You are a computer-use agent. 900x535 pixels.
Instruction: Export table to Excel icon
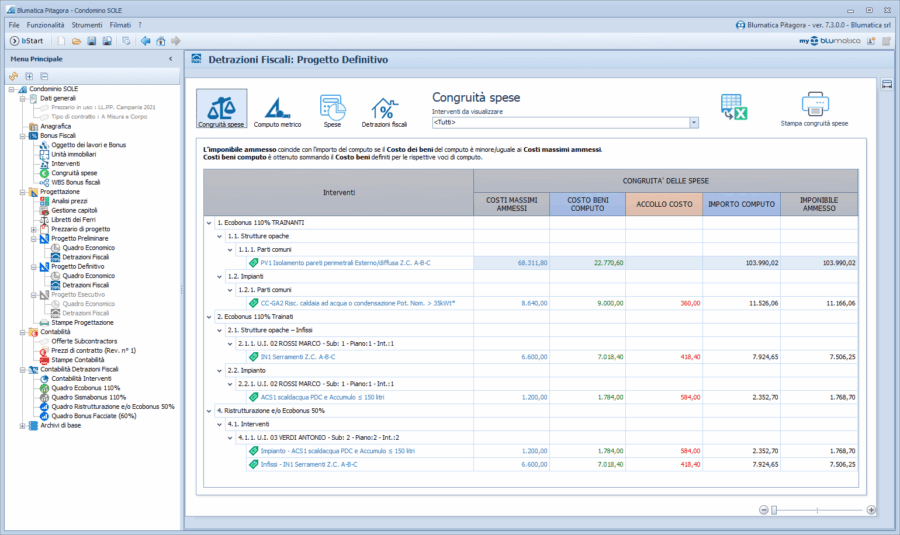click(734, 107)
